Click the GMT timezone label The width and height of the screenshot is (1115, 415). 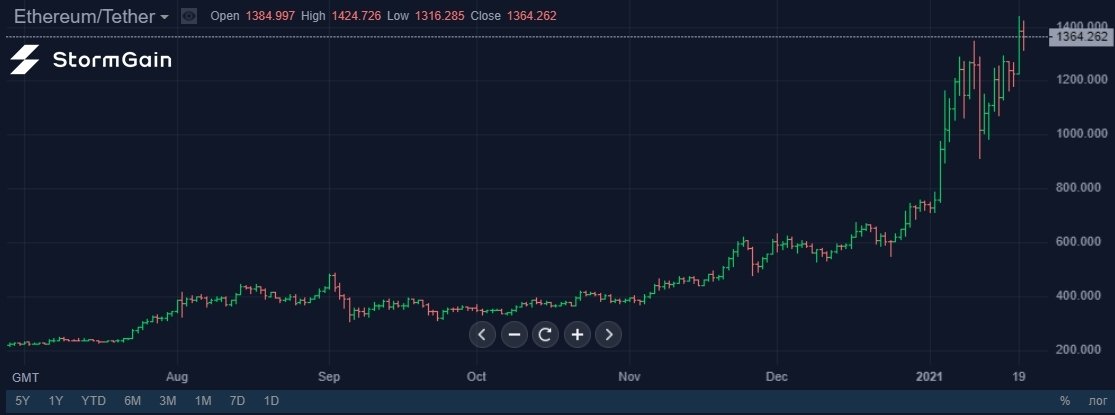point(26,377)
